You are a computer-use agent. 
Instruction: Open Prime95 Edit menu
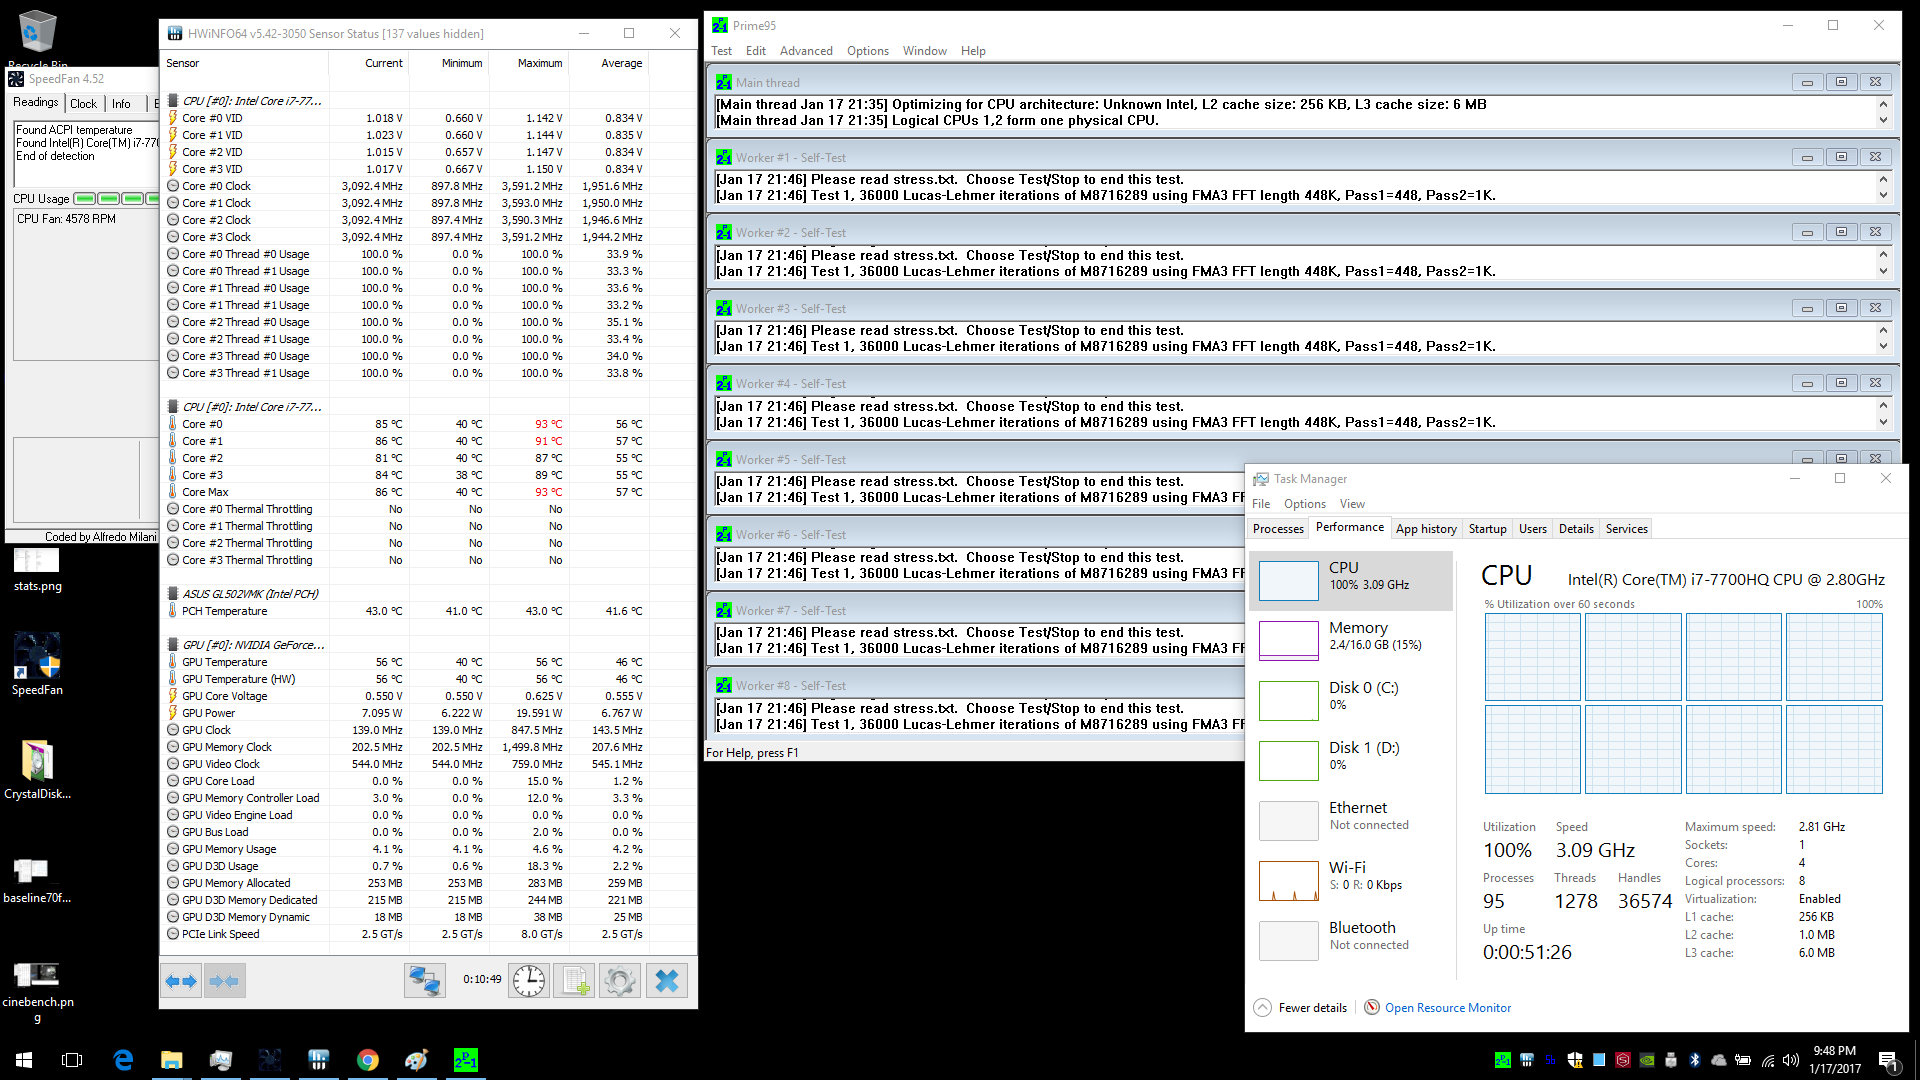(756, 51)
